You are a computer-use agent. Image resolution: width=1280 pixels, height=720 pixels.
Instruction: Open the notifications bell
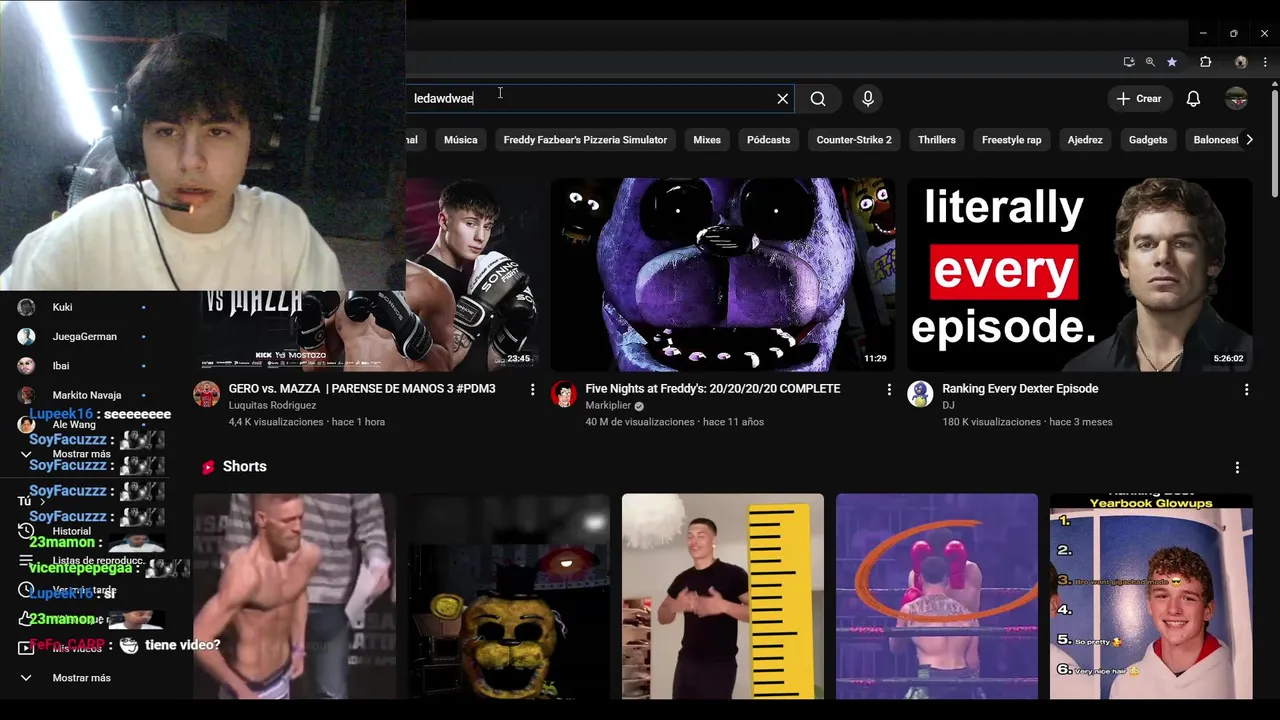tap(1193, 98)
